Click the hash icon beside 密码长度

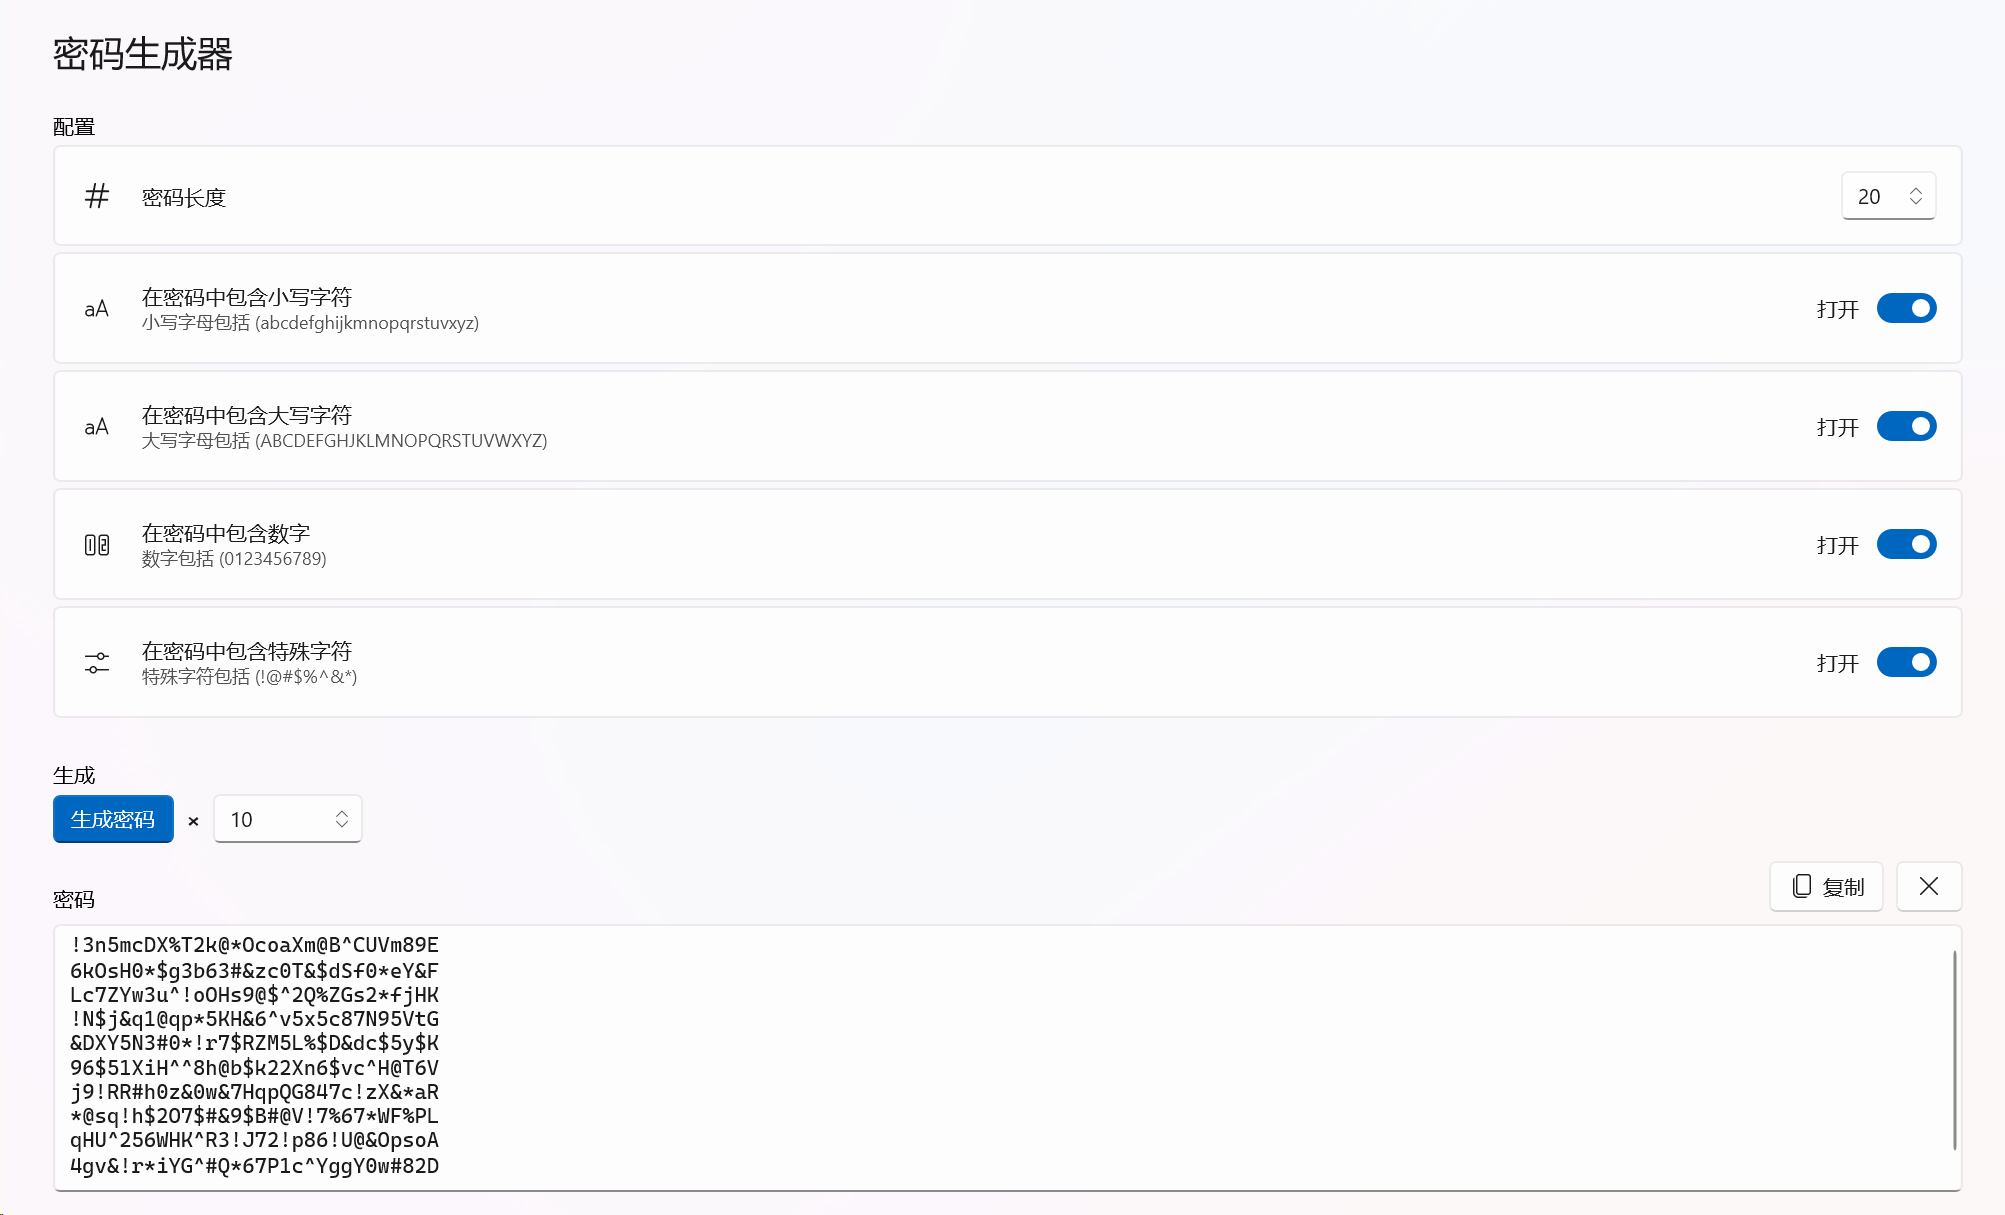[97, 196]
